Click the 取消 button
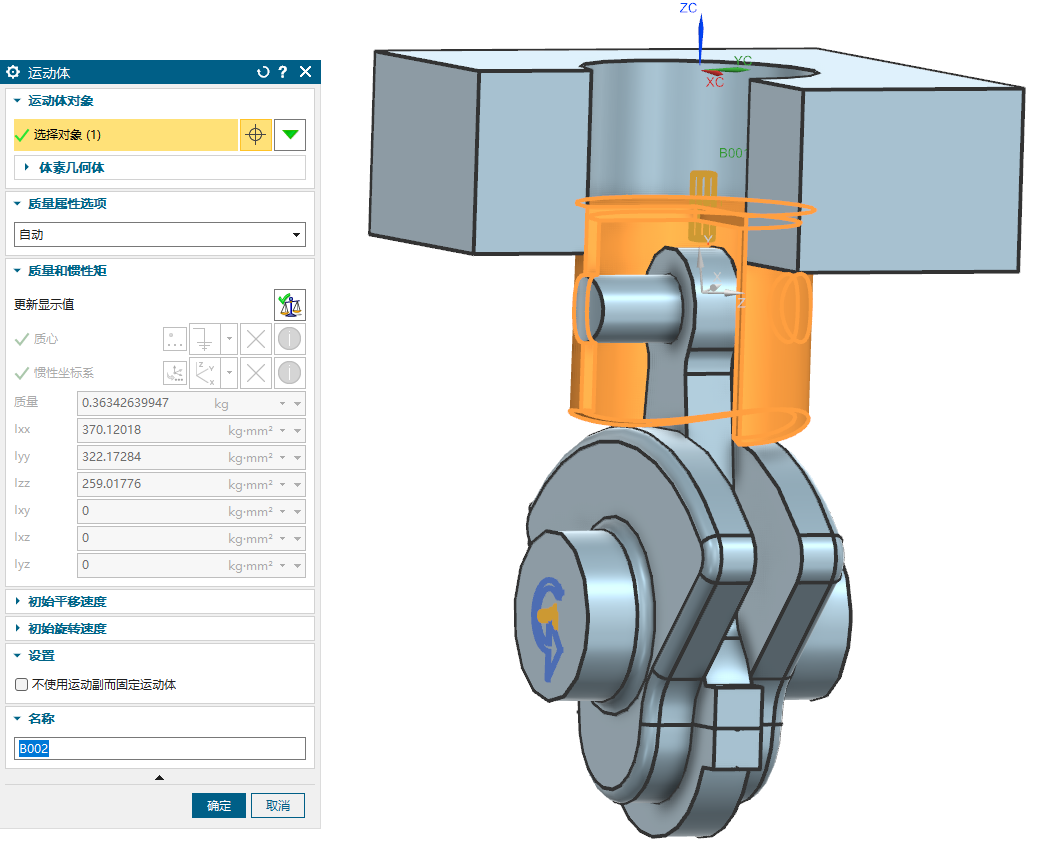The width and height of the screenshot is (1044, 864). point(277,806)
